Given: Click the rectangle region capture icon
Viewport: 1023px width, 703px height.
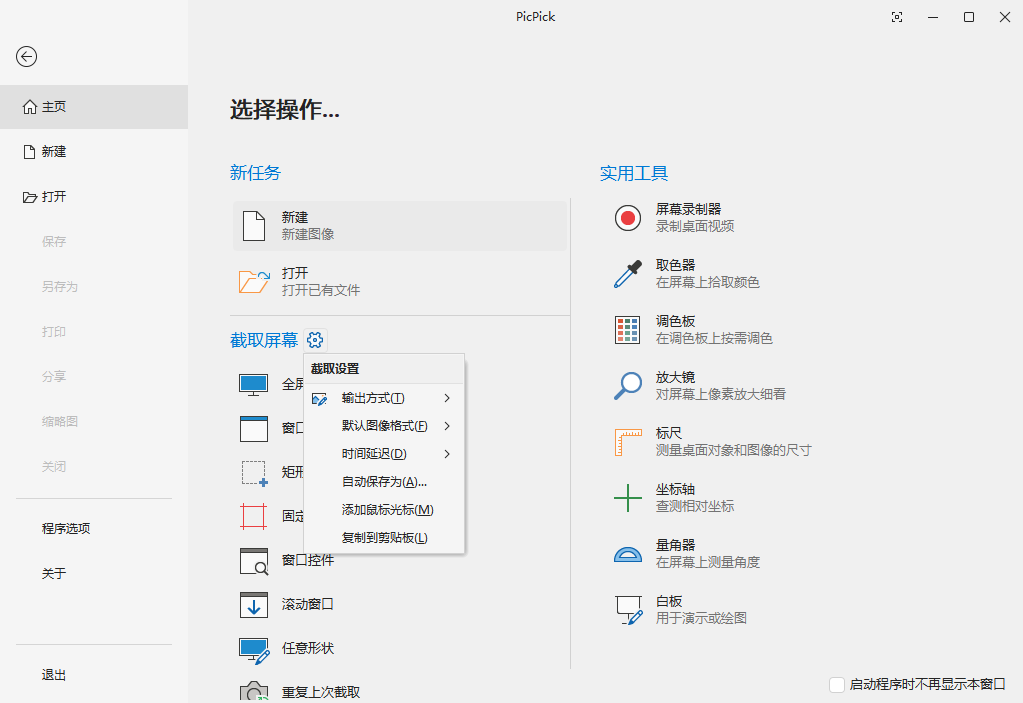Looking at the screenshot, I should (x=254, y=473).
